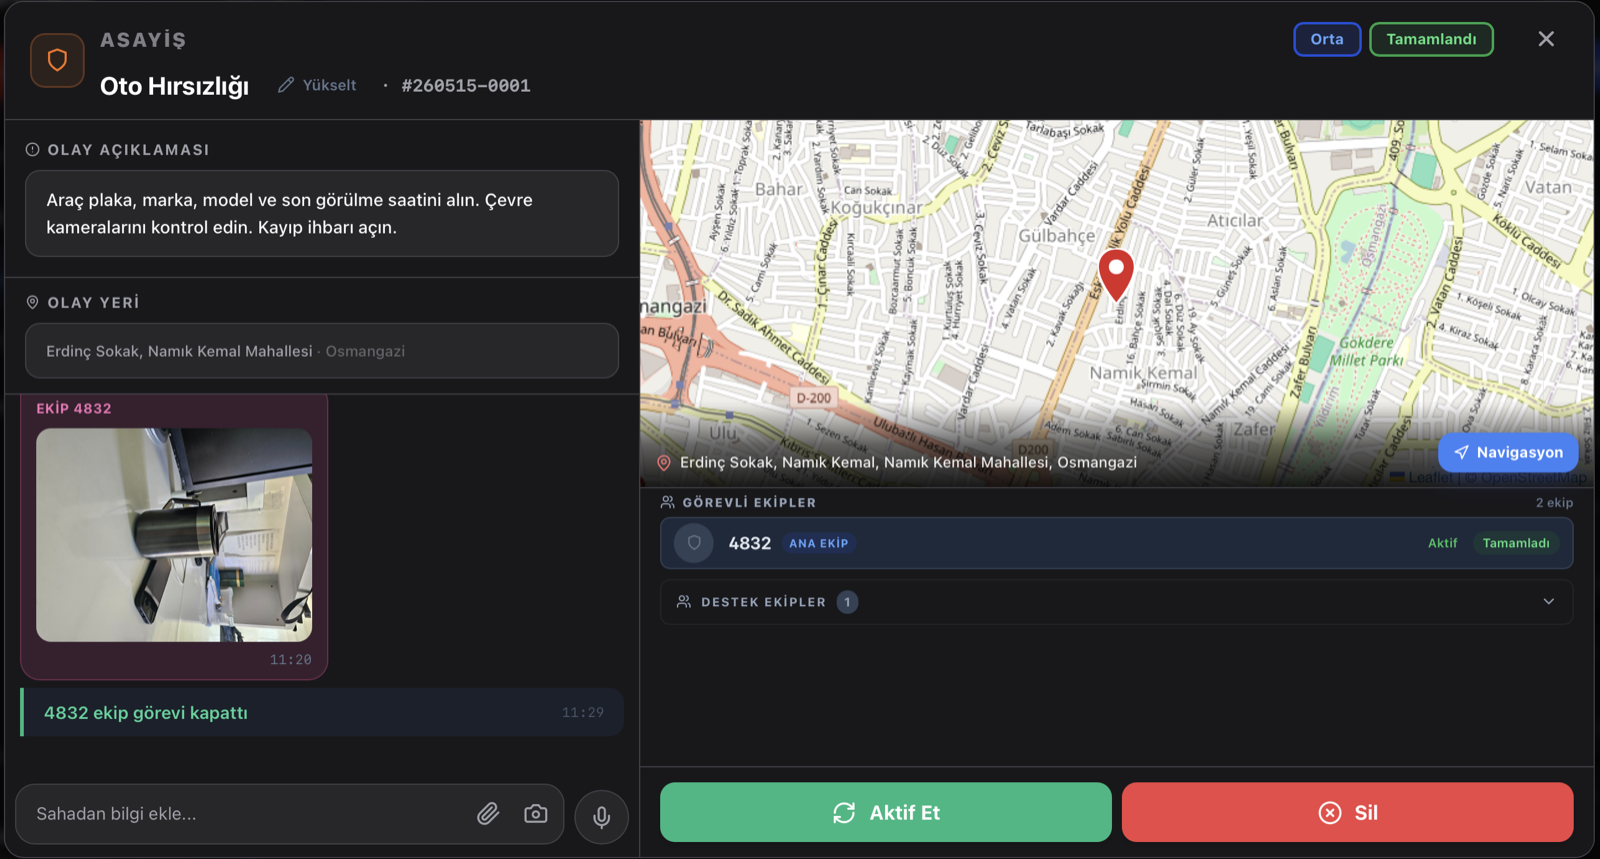Click the pin icon beside Olay Yeri
Screen dimensions: 1600x859
click(32, 302)
